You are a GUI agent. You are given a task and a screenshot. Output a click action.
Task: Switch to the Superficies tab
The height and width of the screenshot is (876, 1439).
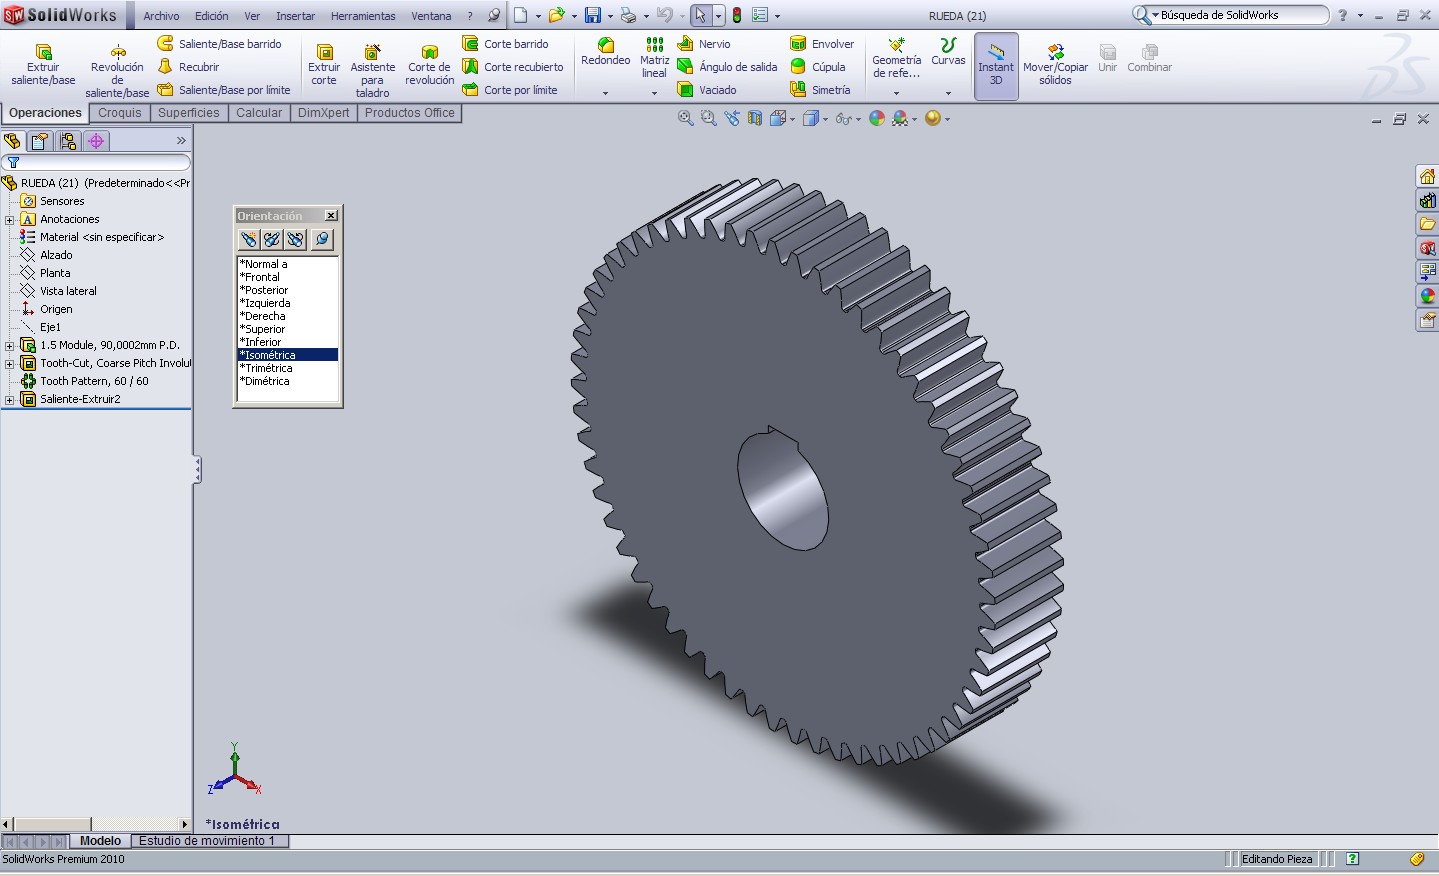[x=188, y=113]
